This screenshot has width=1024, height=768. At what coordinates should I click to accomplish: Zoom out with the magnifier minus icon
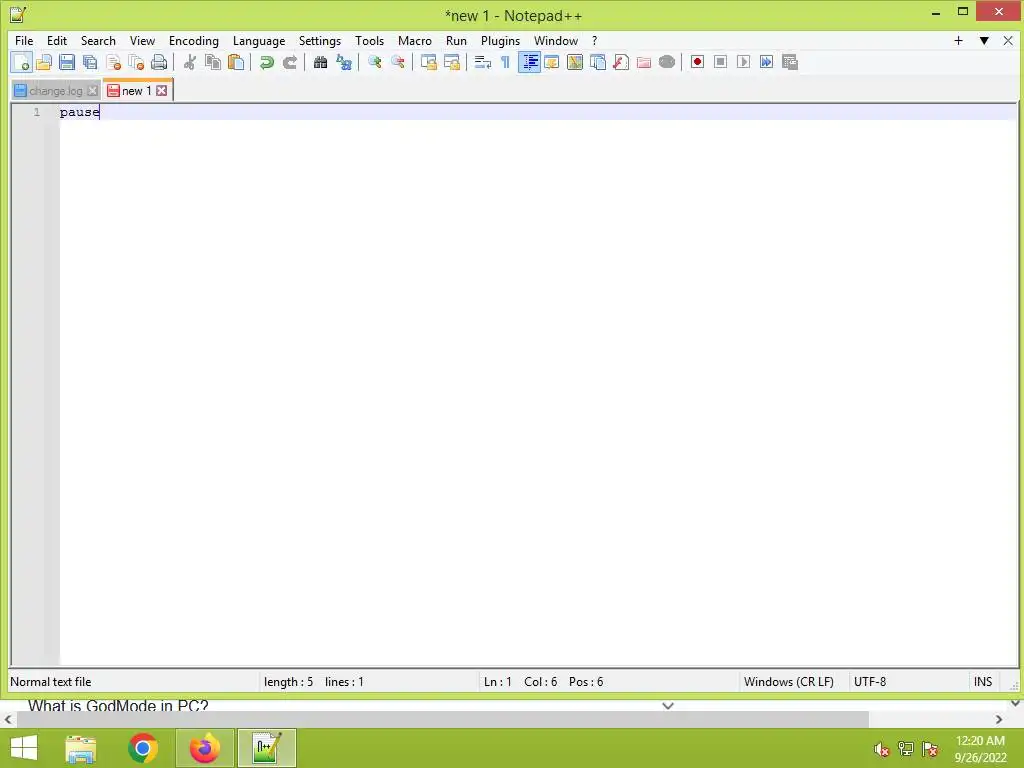[397, 62]
